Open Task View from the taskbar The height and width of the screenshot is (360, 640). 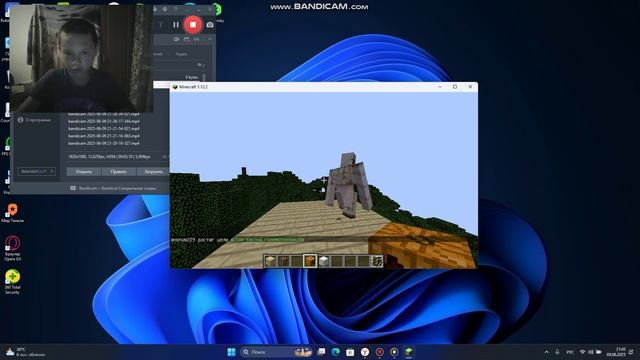(x=322, y=352)
